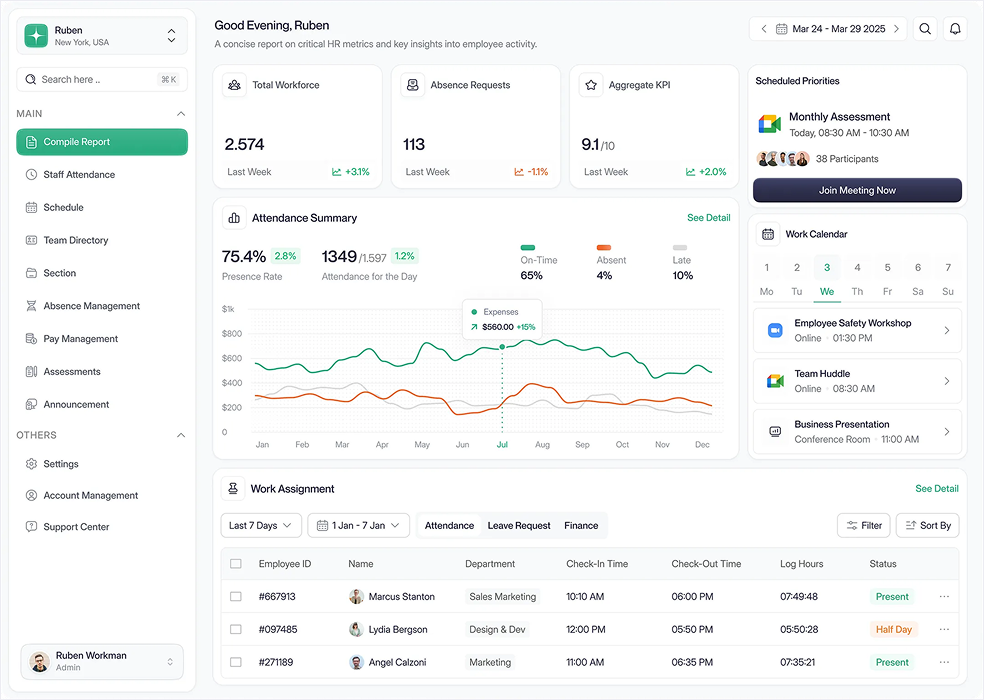Click the Search here input field
Screen dimensions: 984x700
coord(102,80)
